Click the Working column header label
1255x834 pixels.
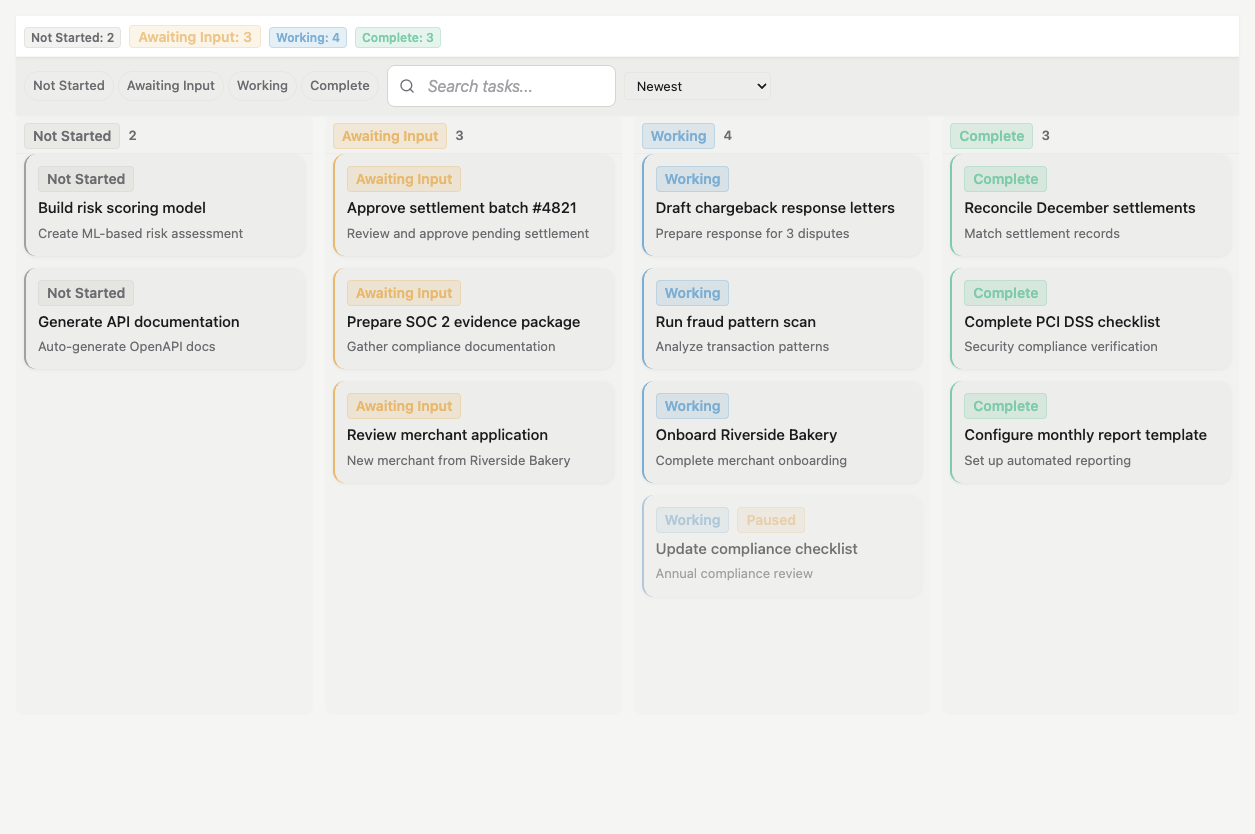tap(678, 136)
